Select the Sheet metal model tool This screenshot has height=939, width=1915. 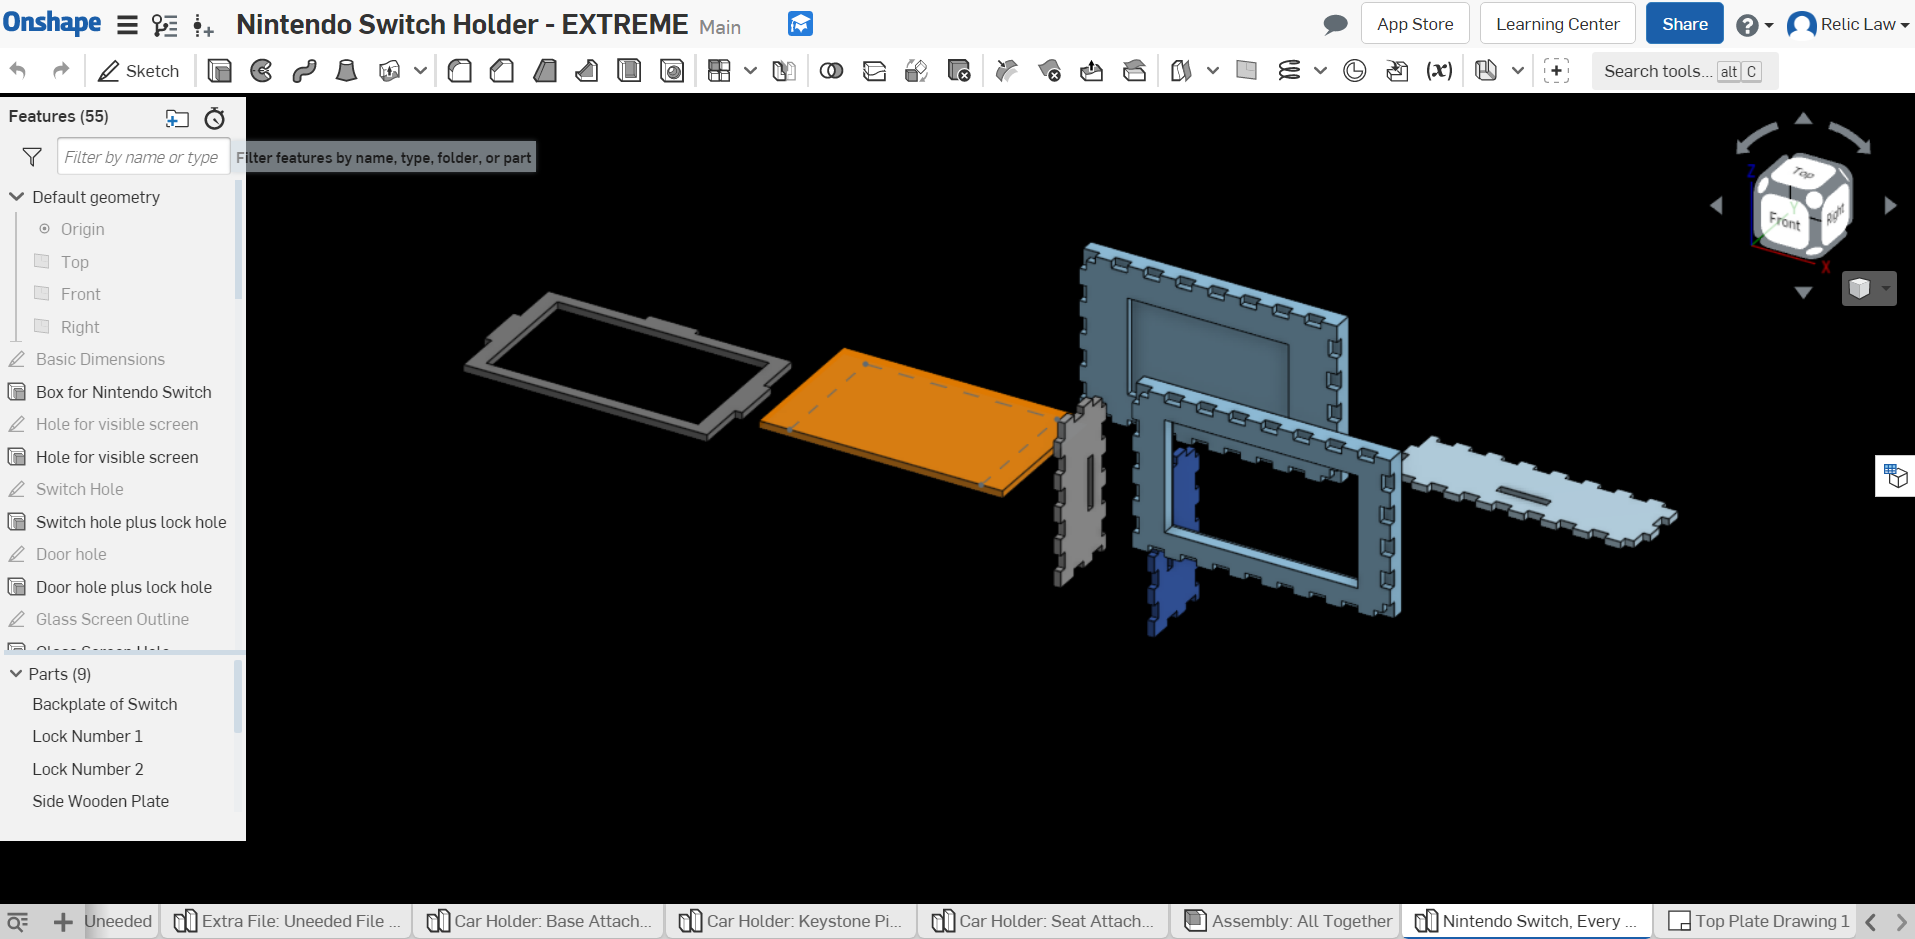(x=1486, y=71)
